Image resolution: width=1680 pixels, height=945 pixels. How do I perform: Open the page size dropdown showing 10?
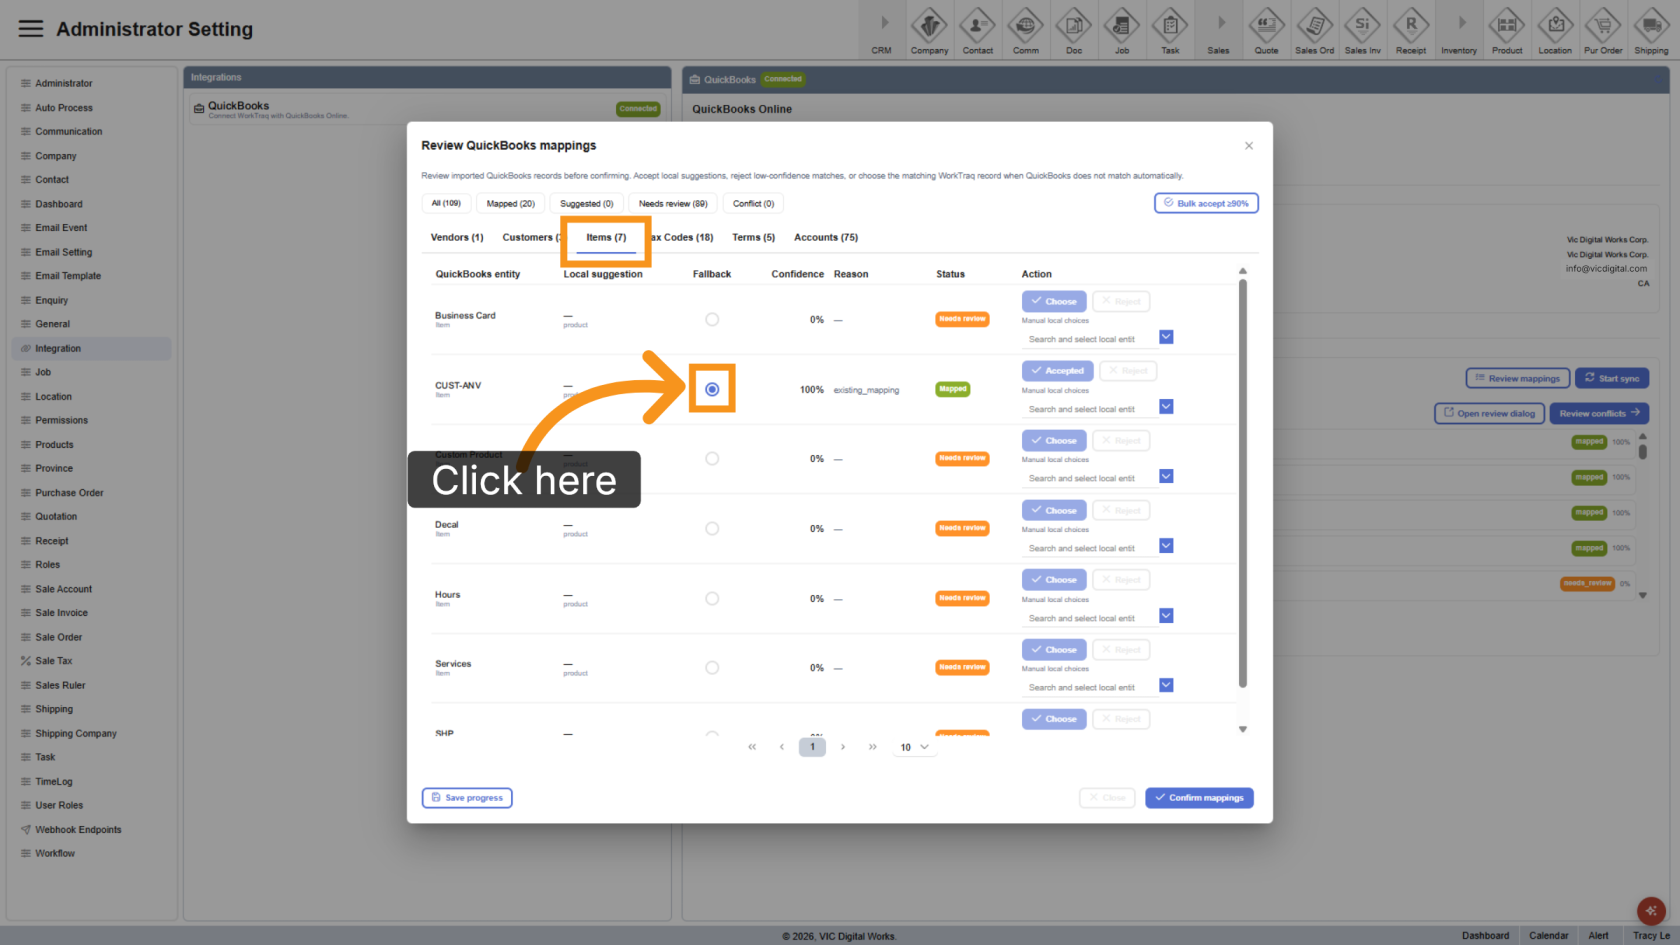[914, 747]
